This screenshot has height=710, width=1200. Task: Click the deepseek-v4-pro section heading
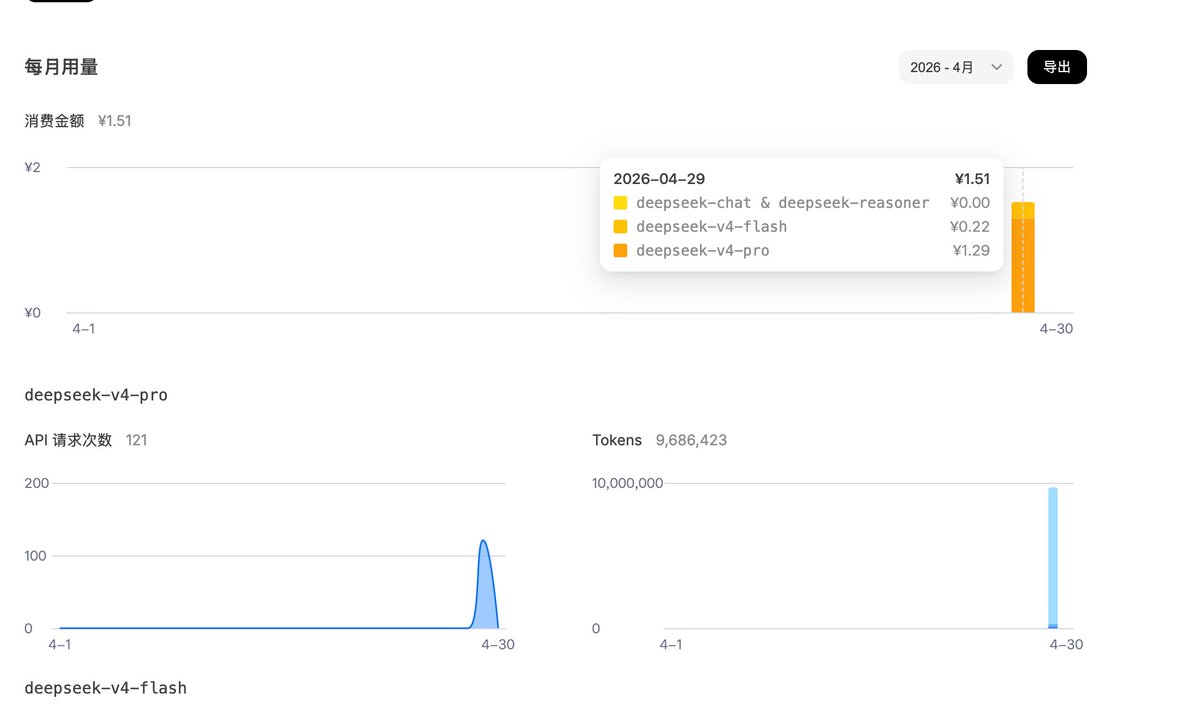96,395
